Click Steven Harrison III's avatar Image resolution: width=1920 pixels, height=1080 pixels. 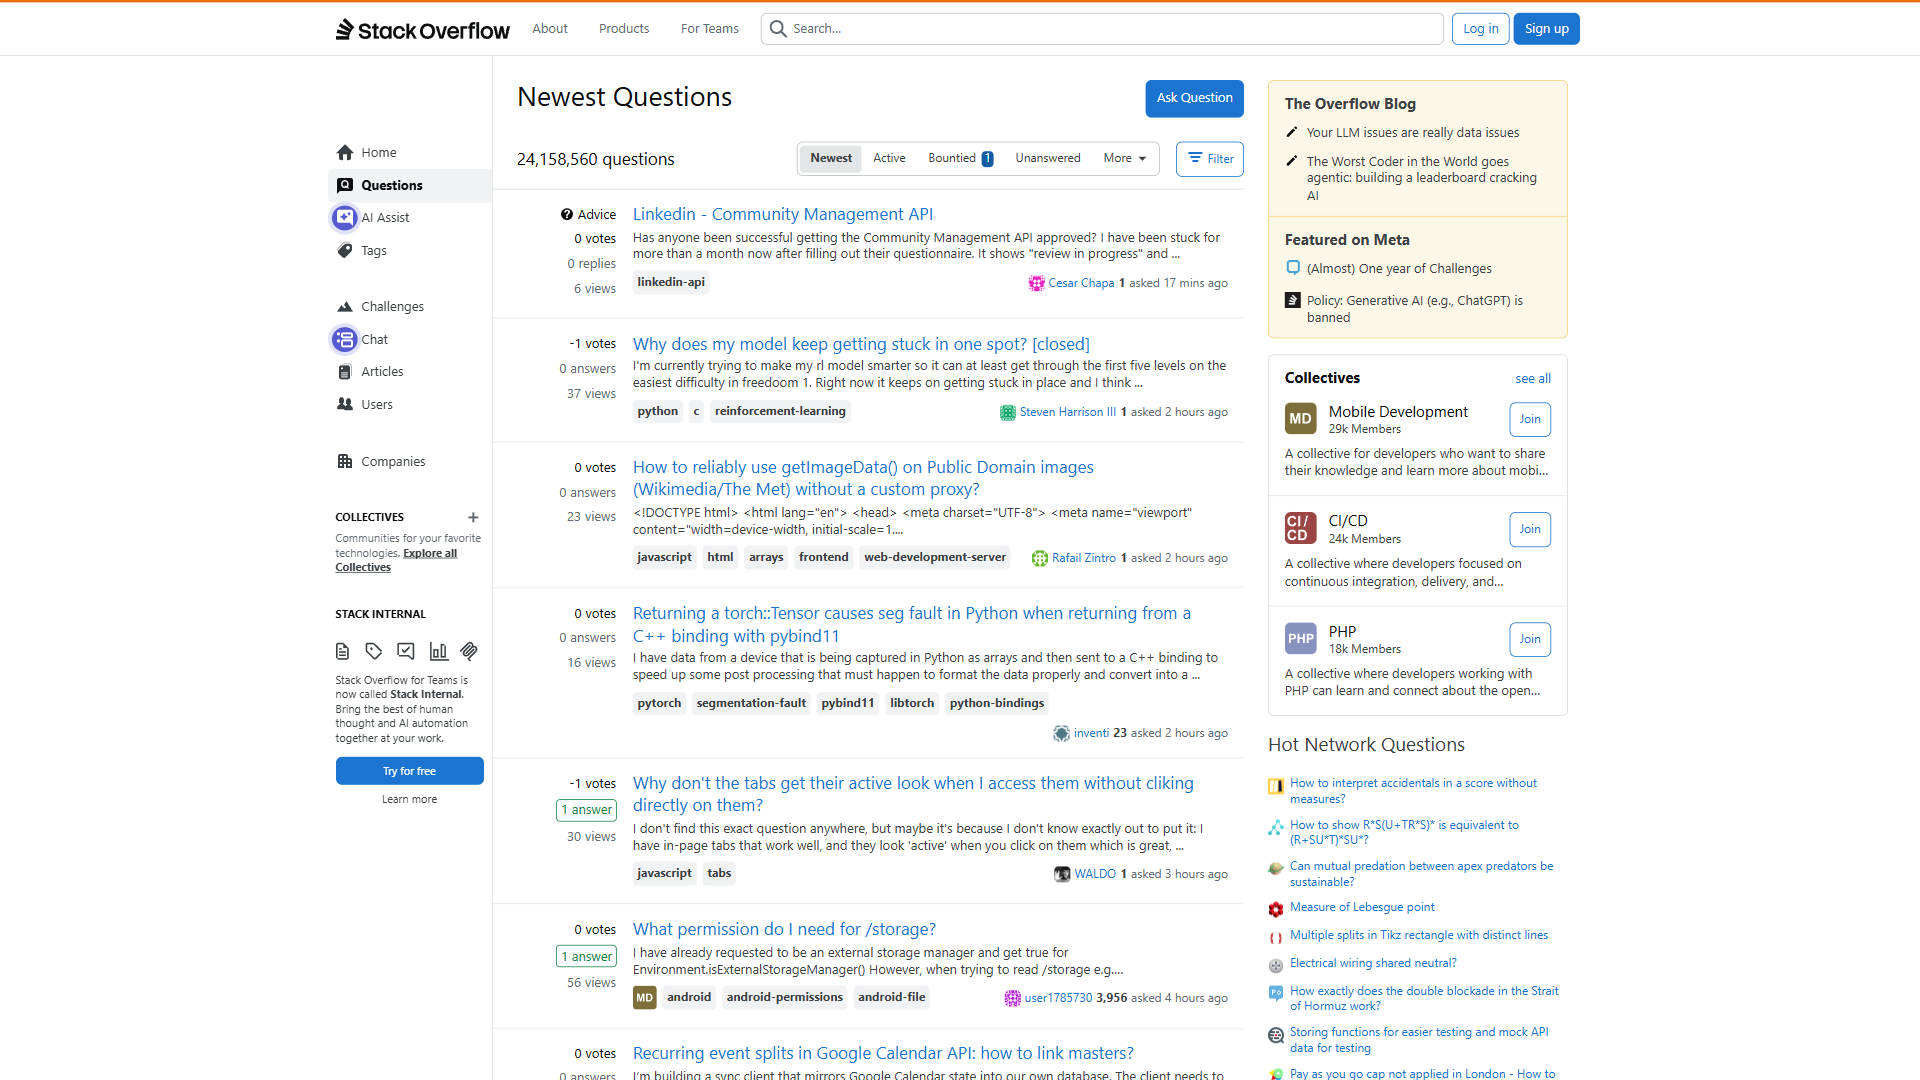point(1008,412)
